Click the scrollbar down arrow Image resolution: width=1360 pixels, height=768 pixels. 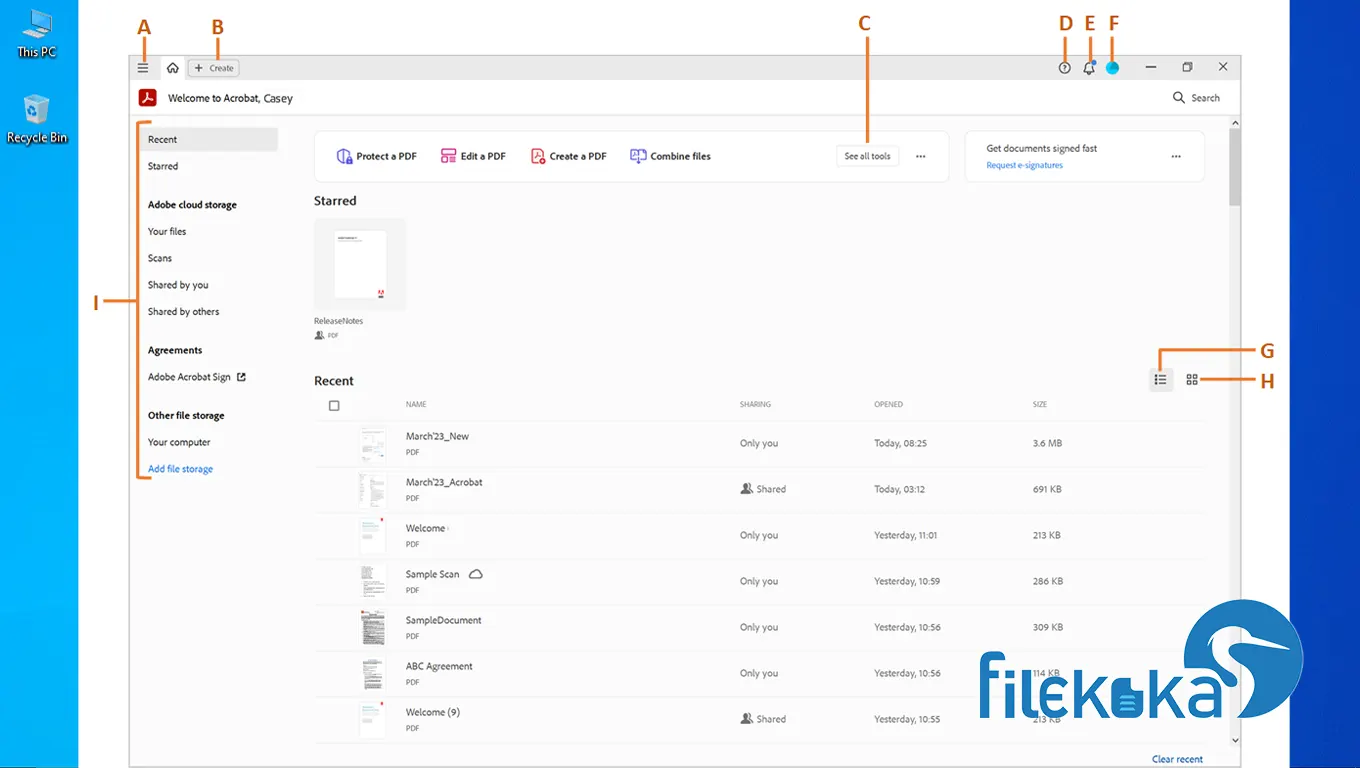tap(1234, 740)
